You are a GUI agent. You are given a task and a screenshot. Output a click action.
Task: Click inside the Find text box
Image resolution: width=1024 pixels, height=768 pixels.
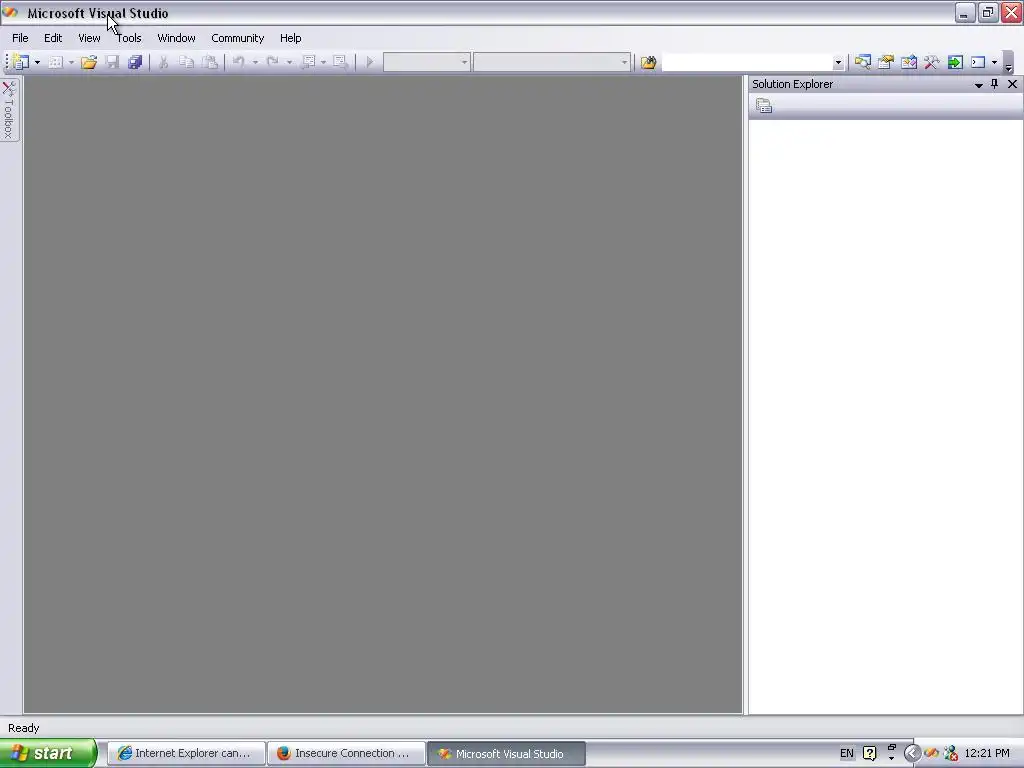pyautogui.click(x=747, y=62)
